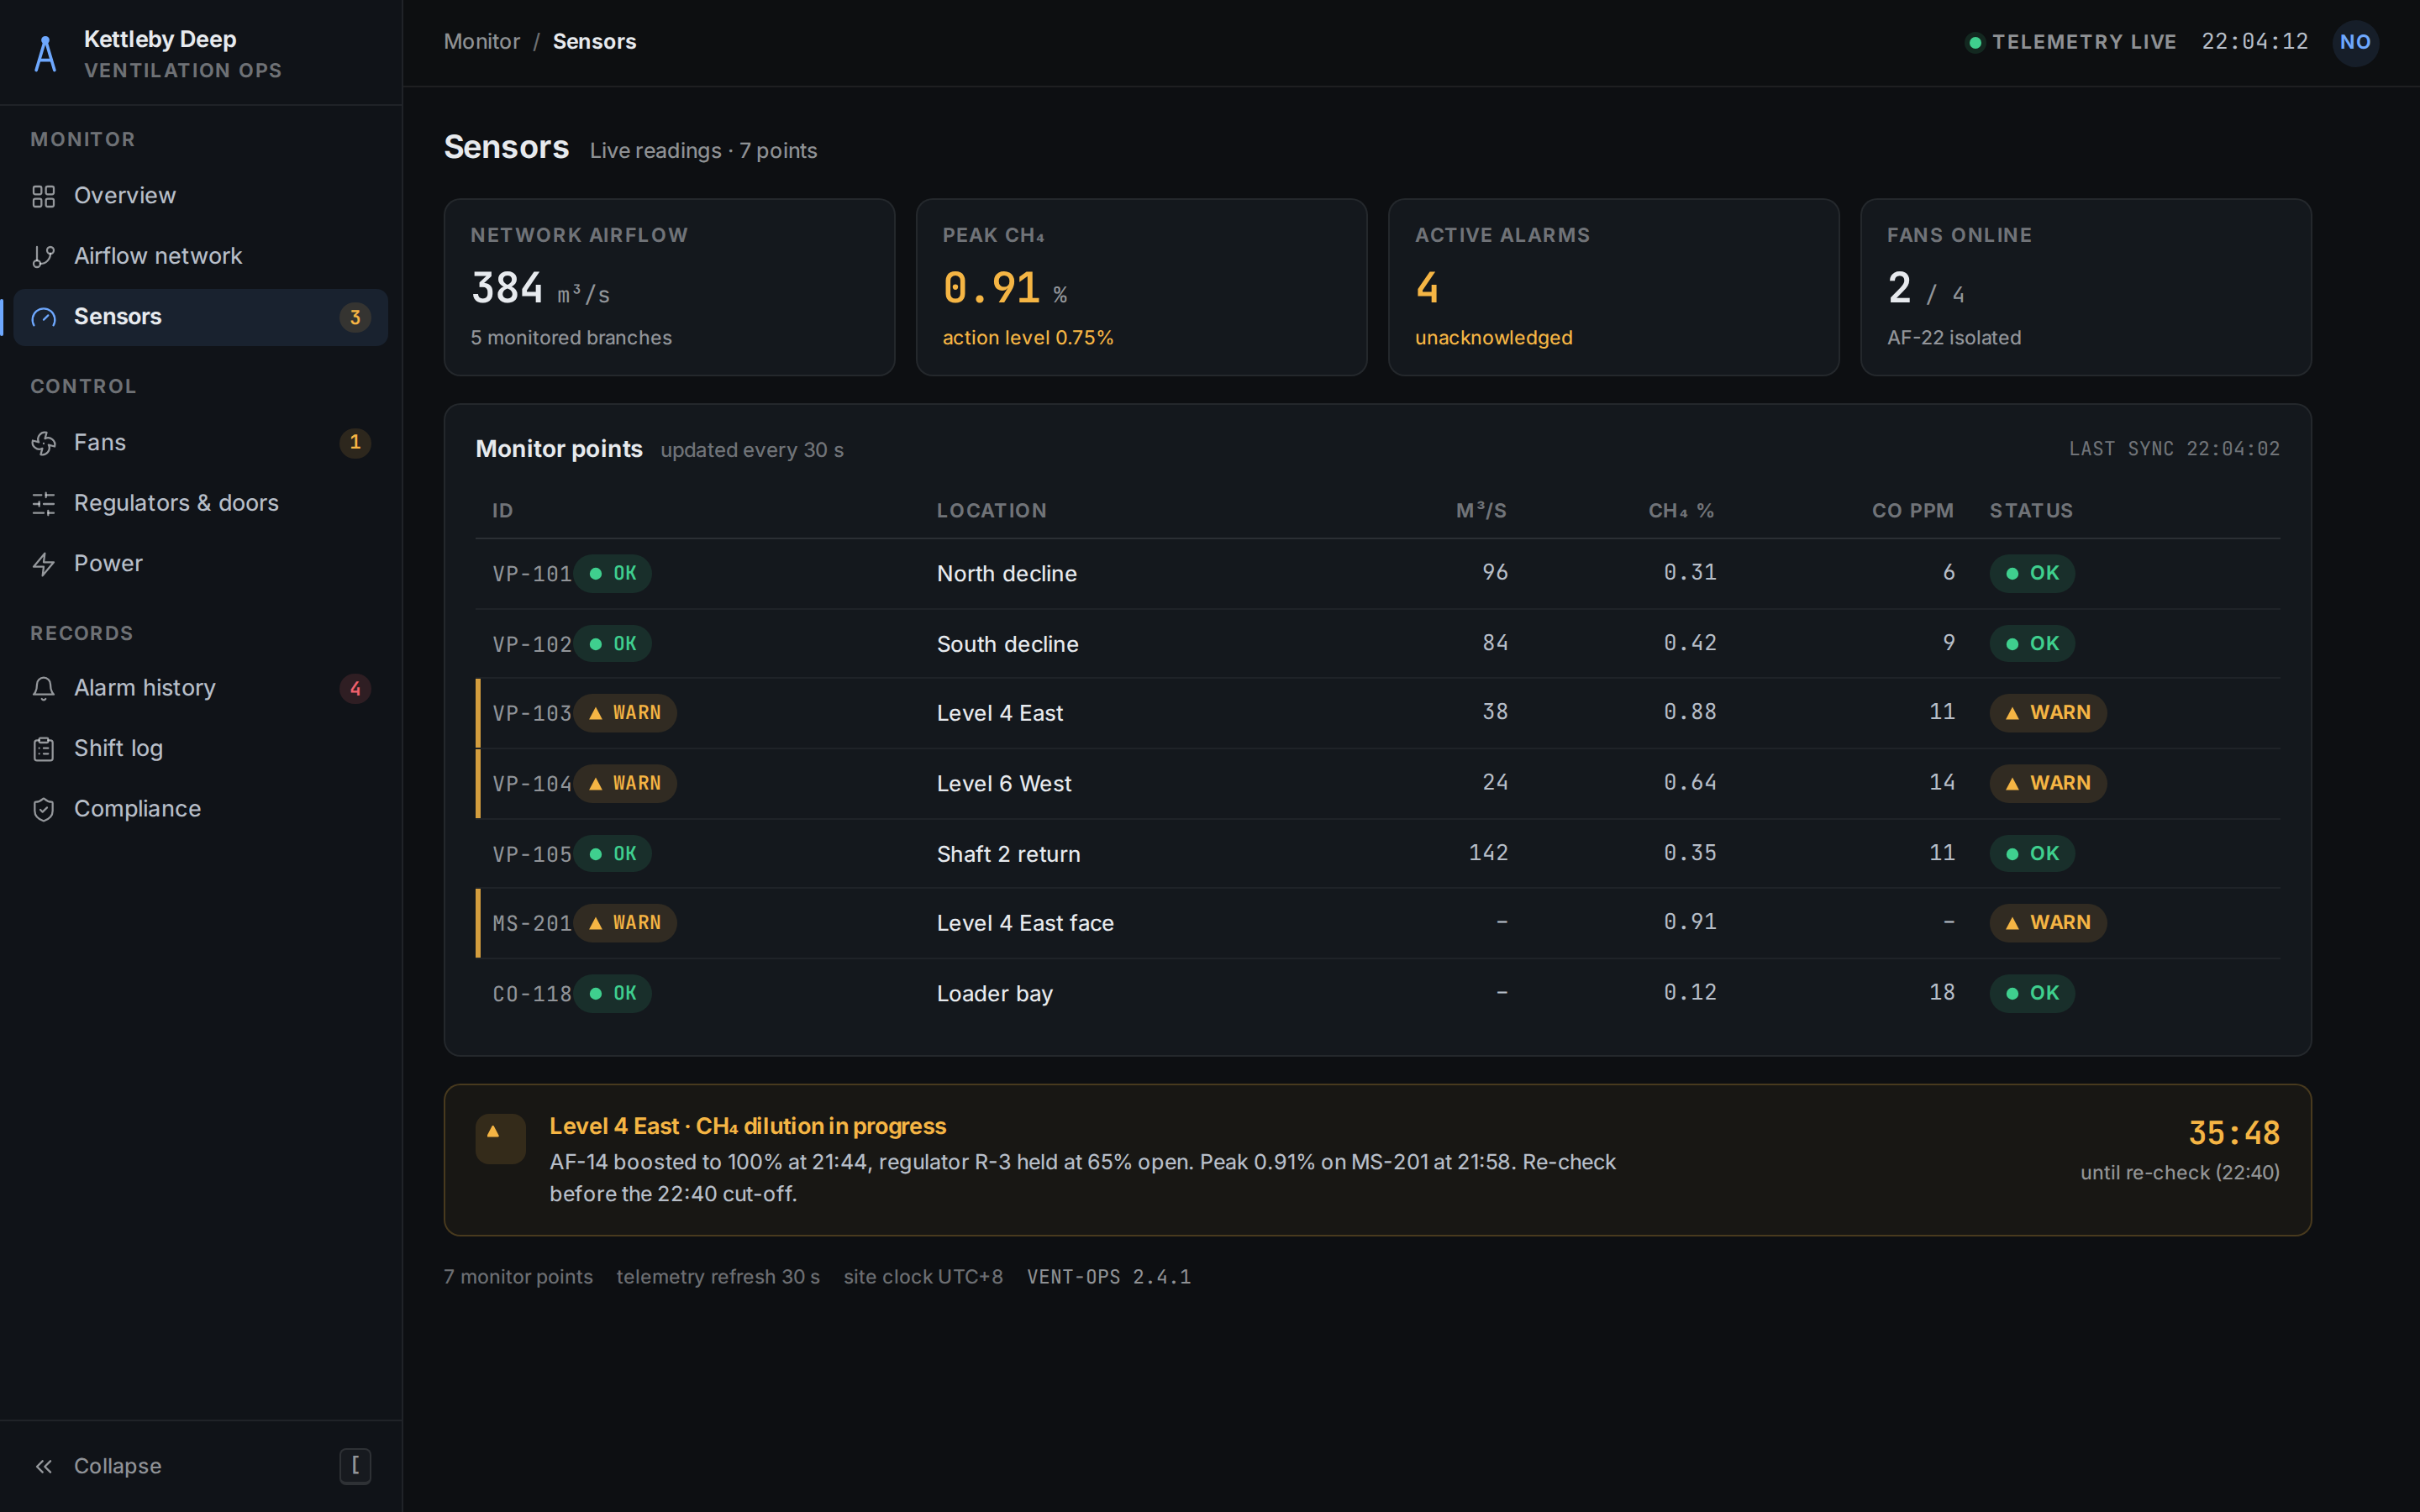2420x1512 pixels.
Task: Open Shift log from sidebar
Action: tap(201, 749)
